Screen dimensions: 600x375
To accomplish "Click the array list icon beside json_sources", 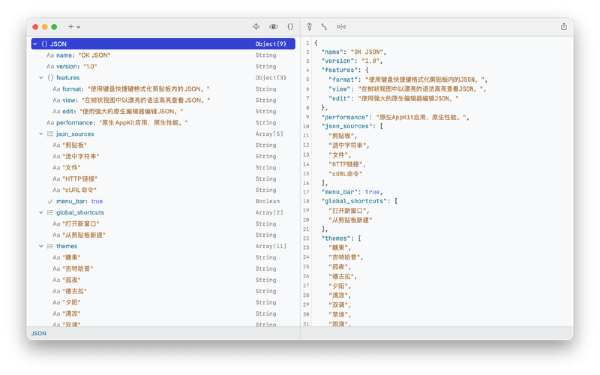I will pyautogui.click(x=50, y=134).
